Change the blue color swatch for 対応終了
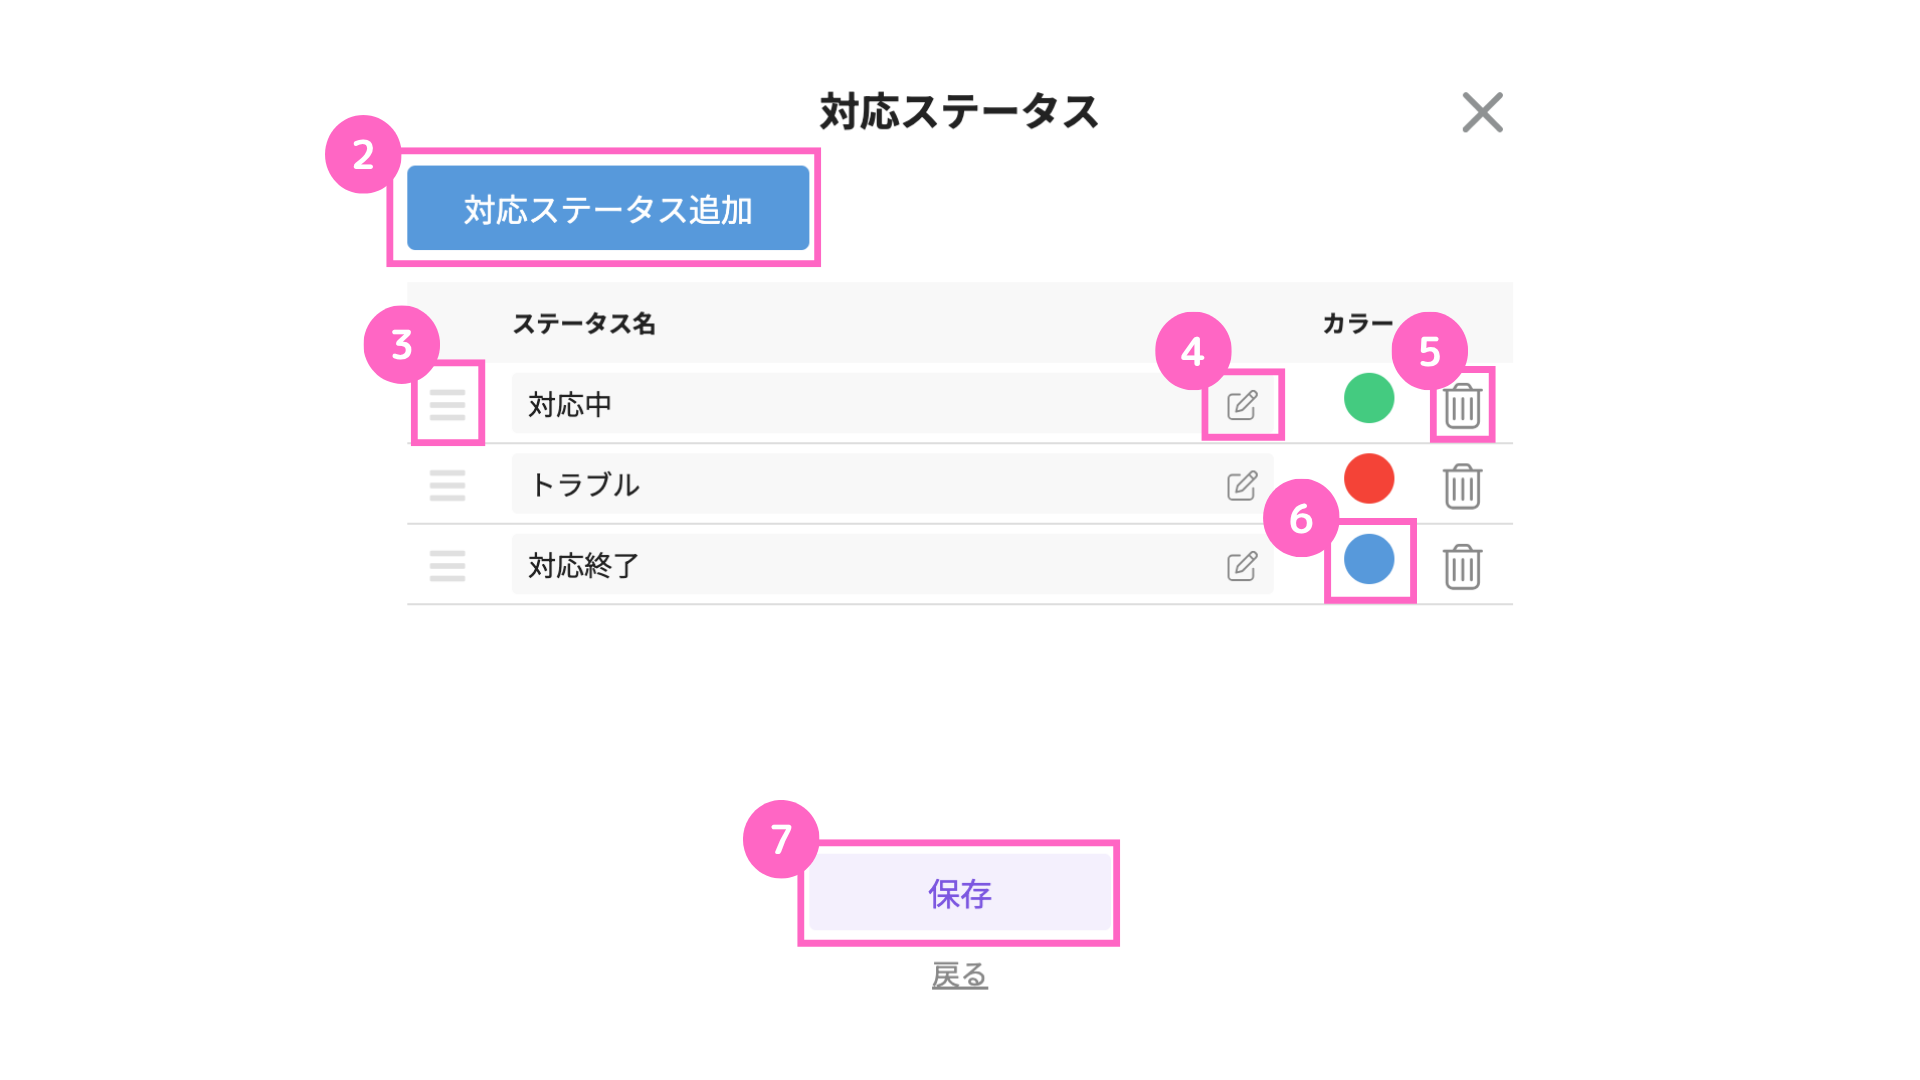 click(1369, 559)
